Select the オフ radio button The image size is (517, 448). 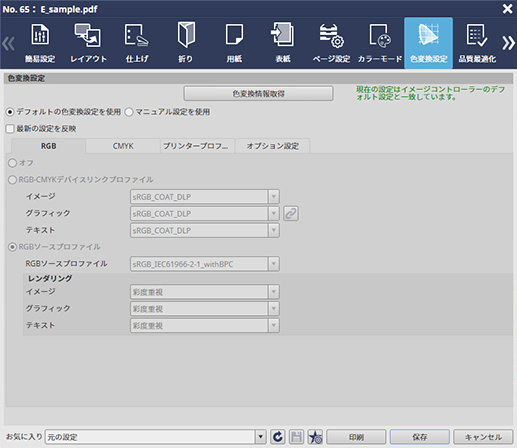click(x=12, y=163)
